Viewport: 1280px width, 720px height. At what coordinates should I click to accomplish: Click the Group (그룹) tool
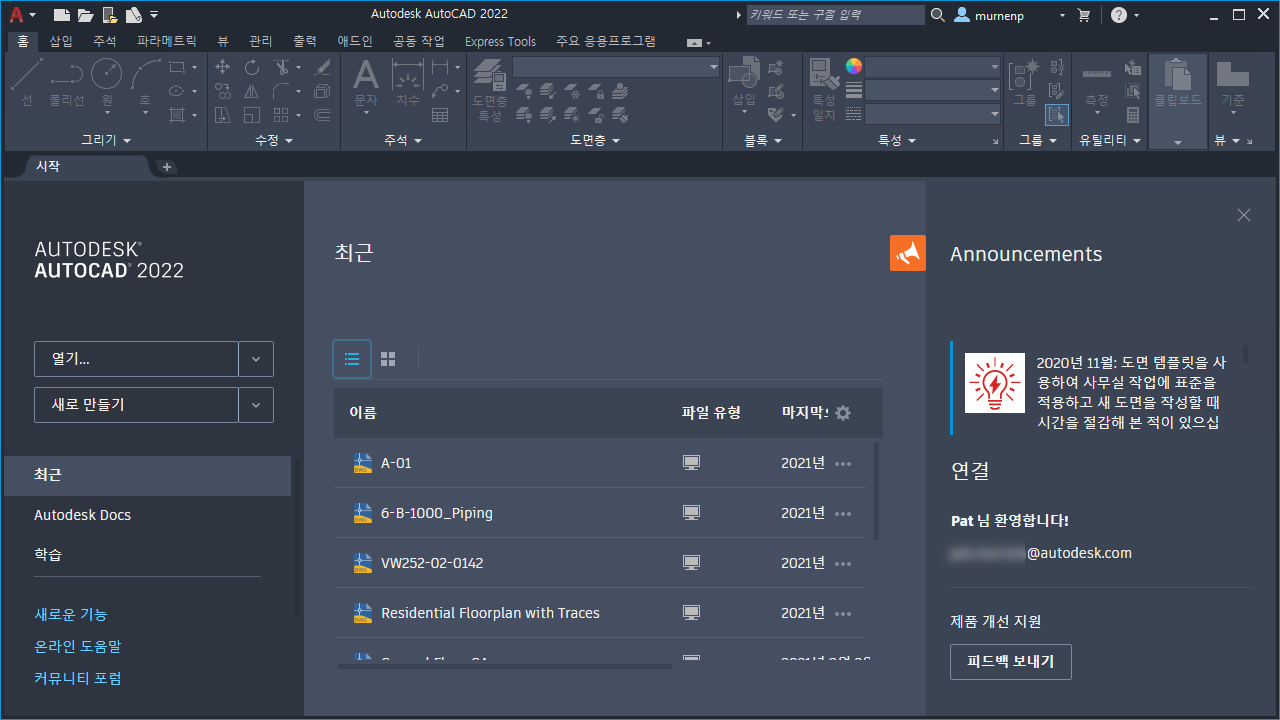point(1025,82)
